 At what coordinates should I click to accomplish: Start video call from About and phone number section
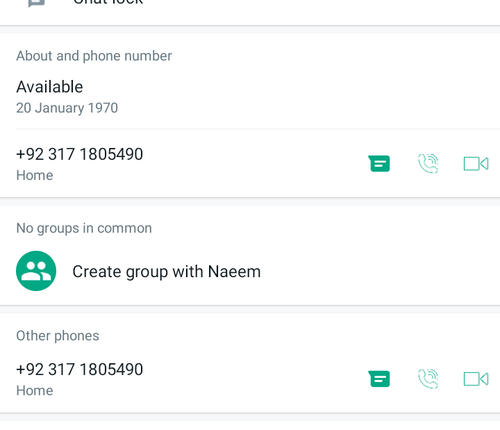476,164
